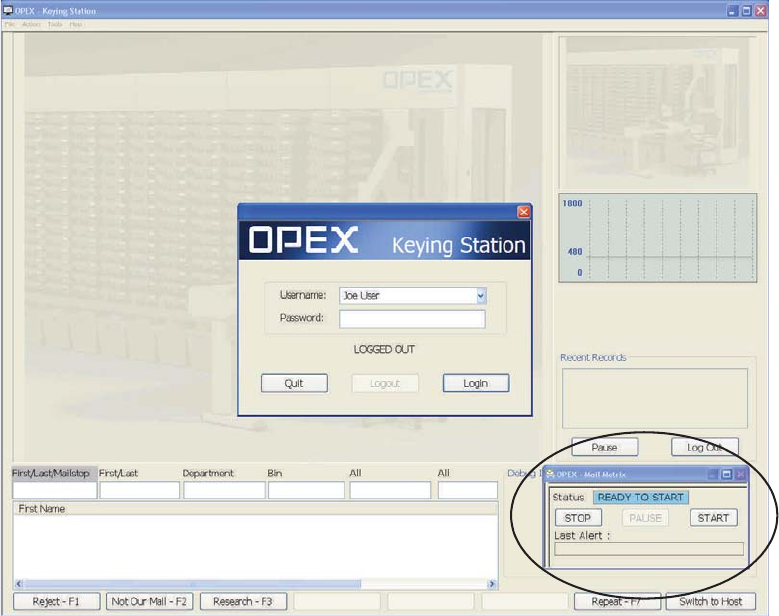This screenshot has height=616, width=779.
Task: Click the Mail Matrix window title icon
Action: click(550, 474)
